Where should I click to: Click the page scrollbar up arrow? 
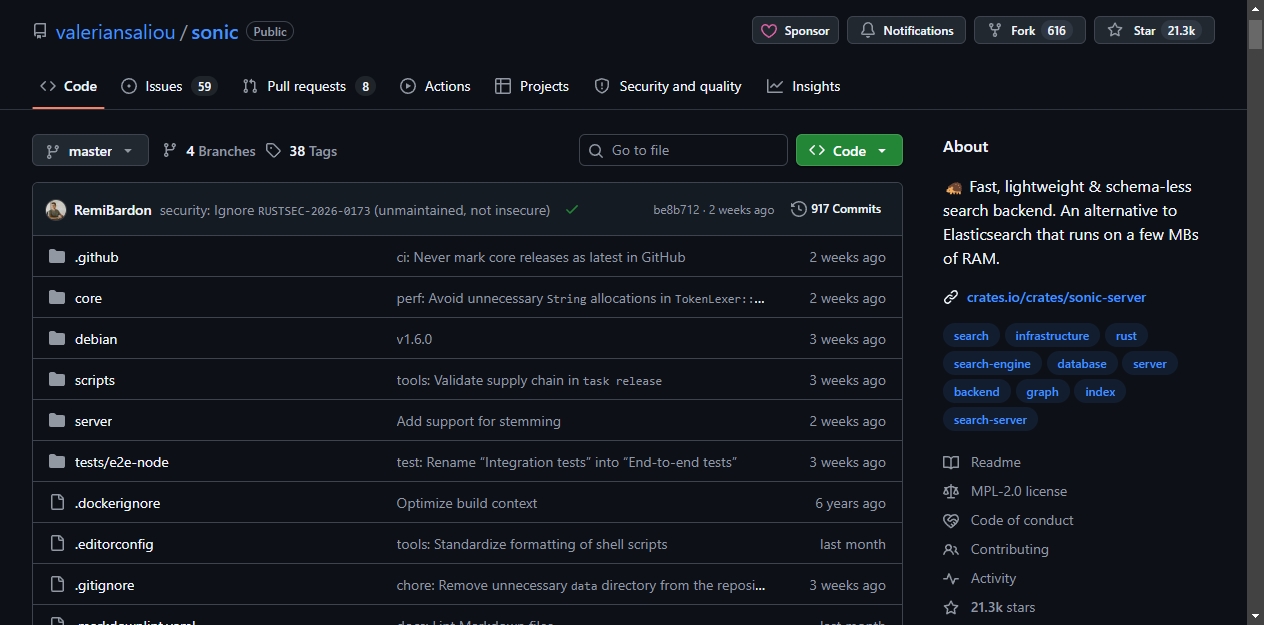1255,8
